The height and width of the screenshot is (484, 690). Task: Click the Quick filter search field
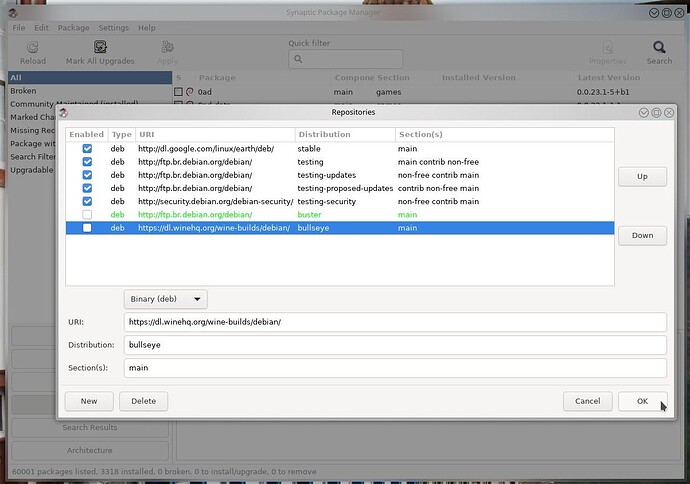[345, 60]
